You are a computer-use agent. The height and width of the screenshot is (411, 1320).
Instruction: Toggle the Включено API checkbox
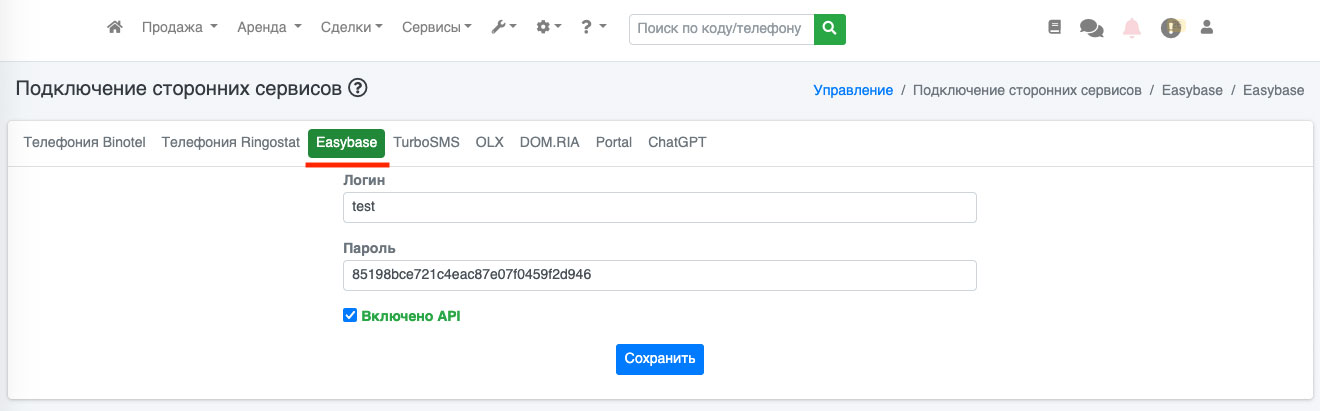click(350, 316)
